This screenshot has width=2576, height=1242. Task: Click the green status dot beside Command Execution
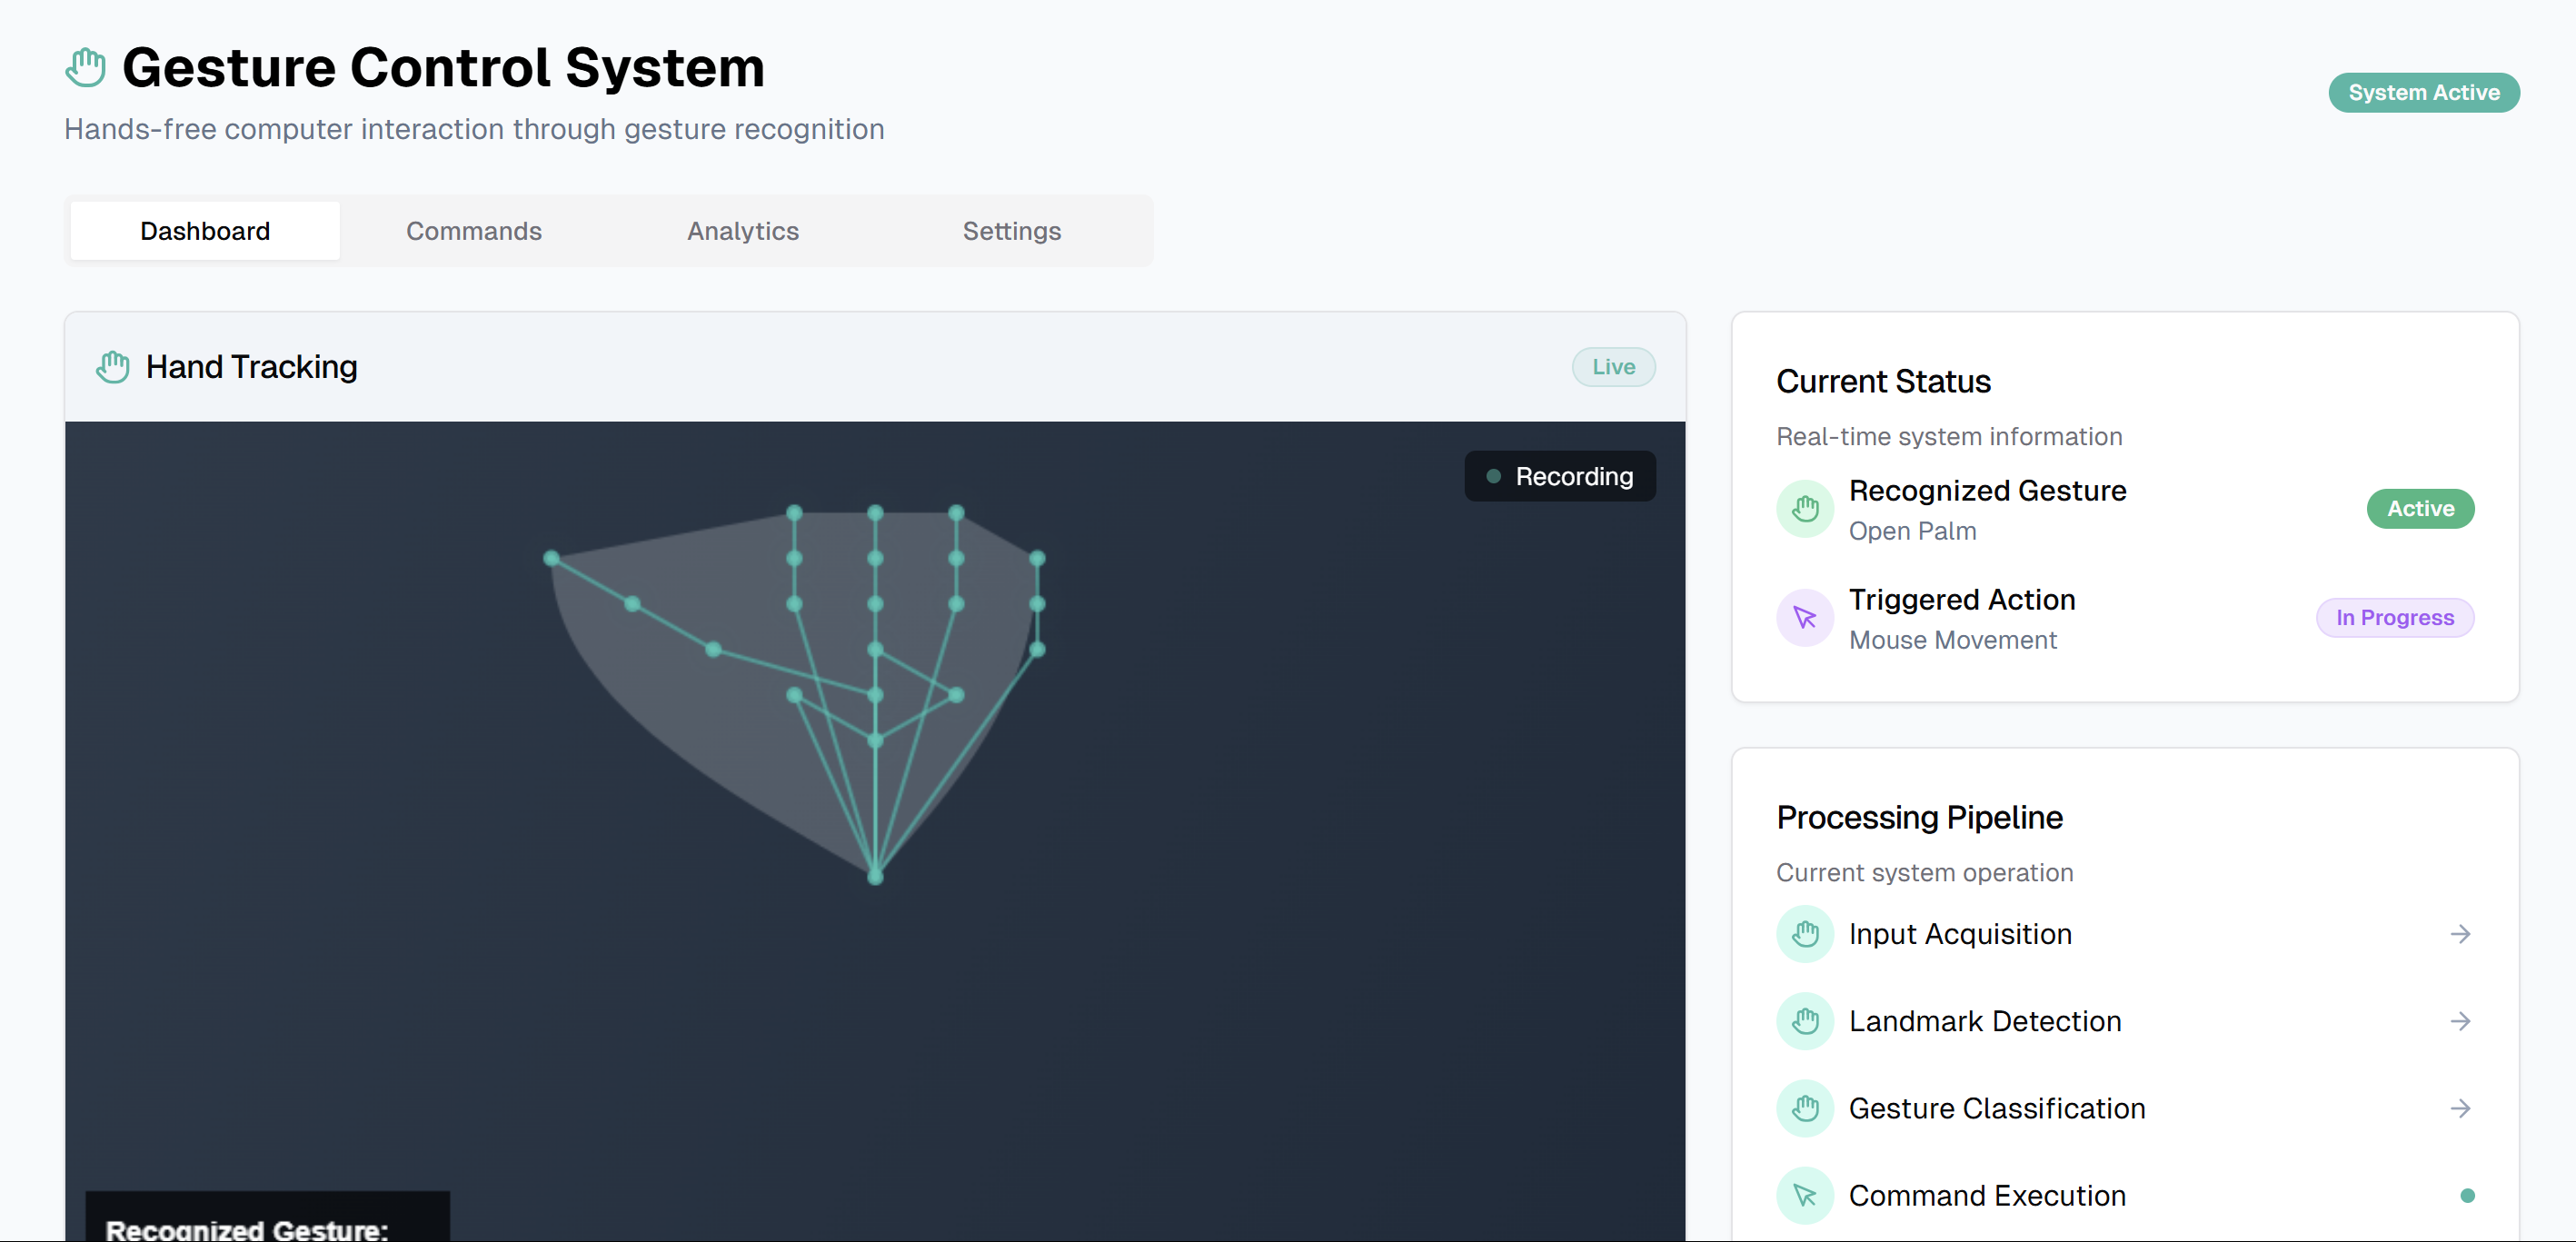2468,1195
